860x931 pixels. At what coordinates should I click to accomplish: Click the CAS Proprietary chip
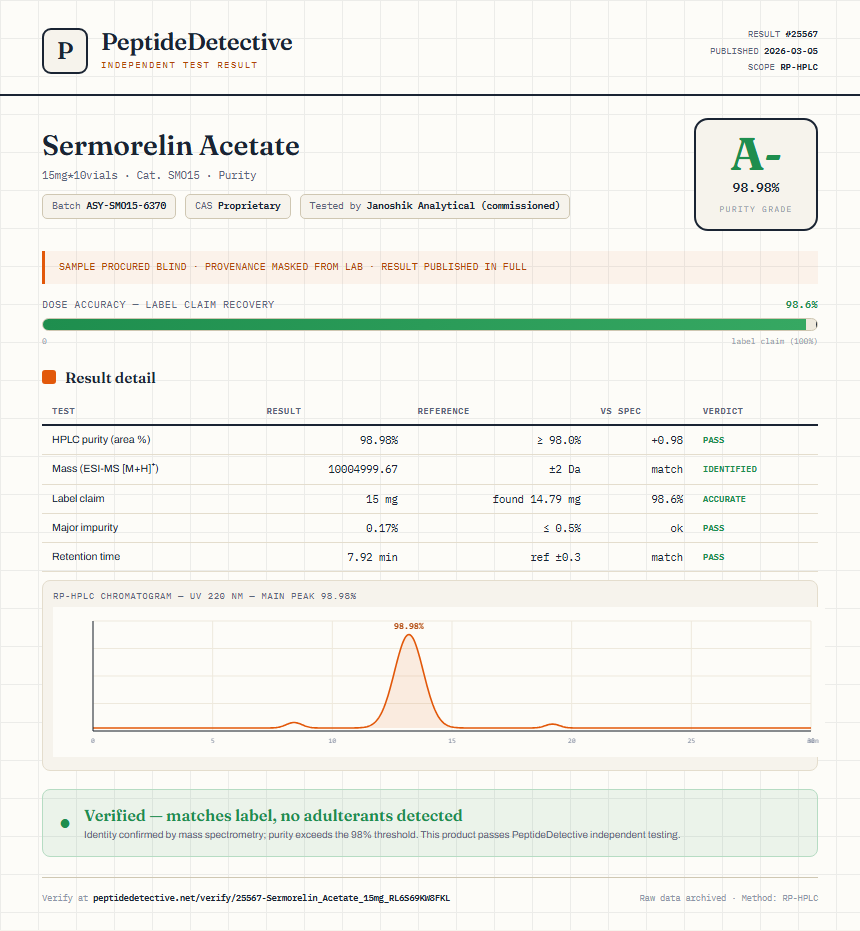click(238, 206)
